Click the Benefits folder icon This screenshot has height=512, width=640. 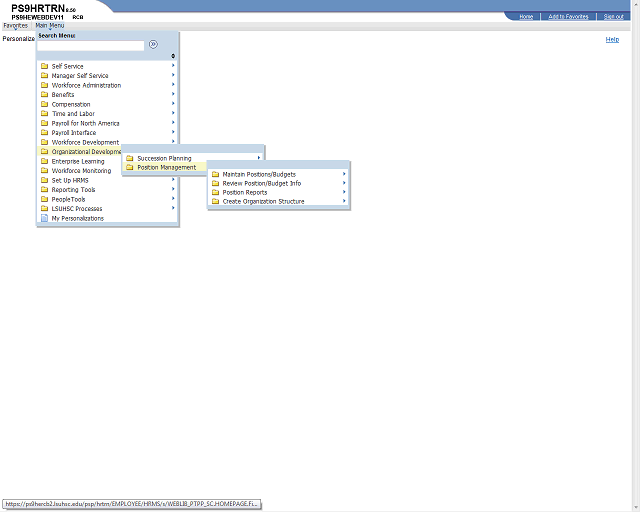44,94
